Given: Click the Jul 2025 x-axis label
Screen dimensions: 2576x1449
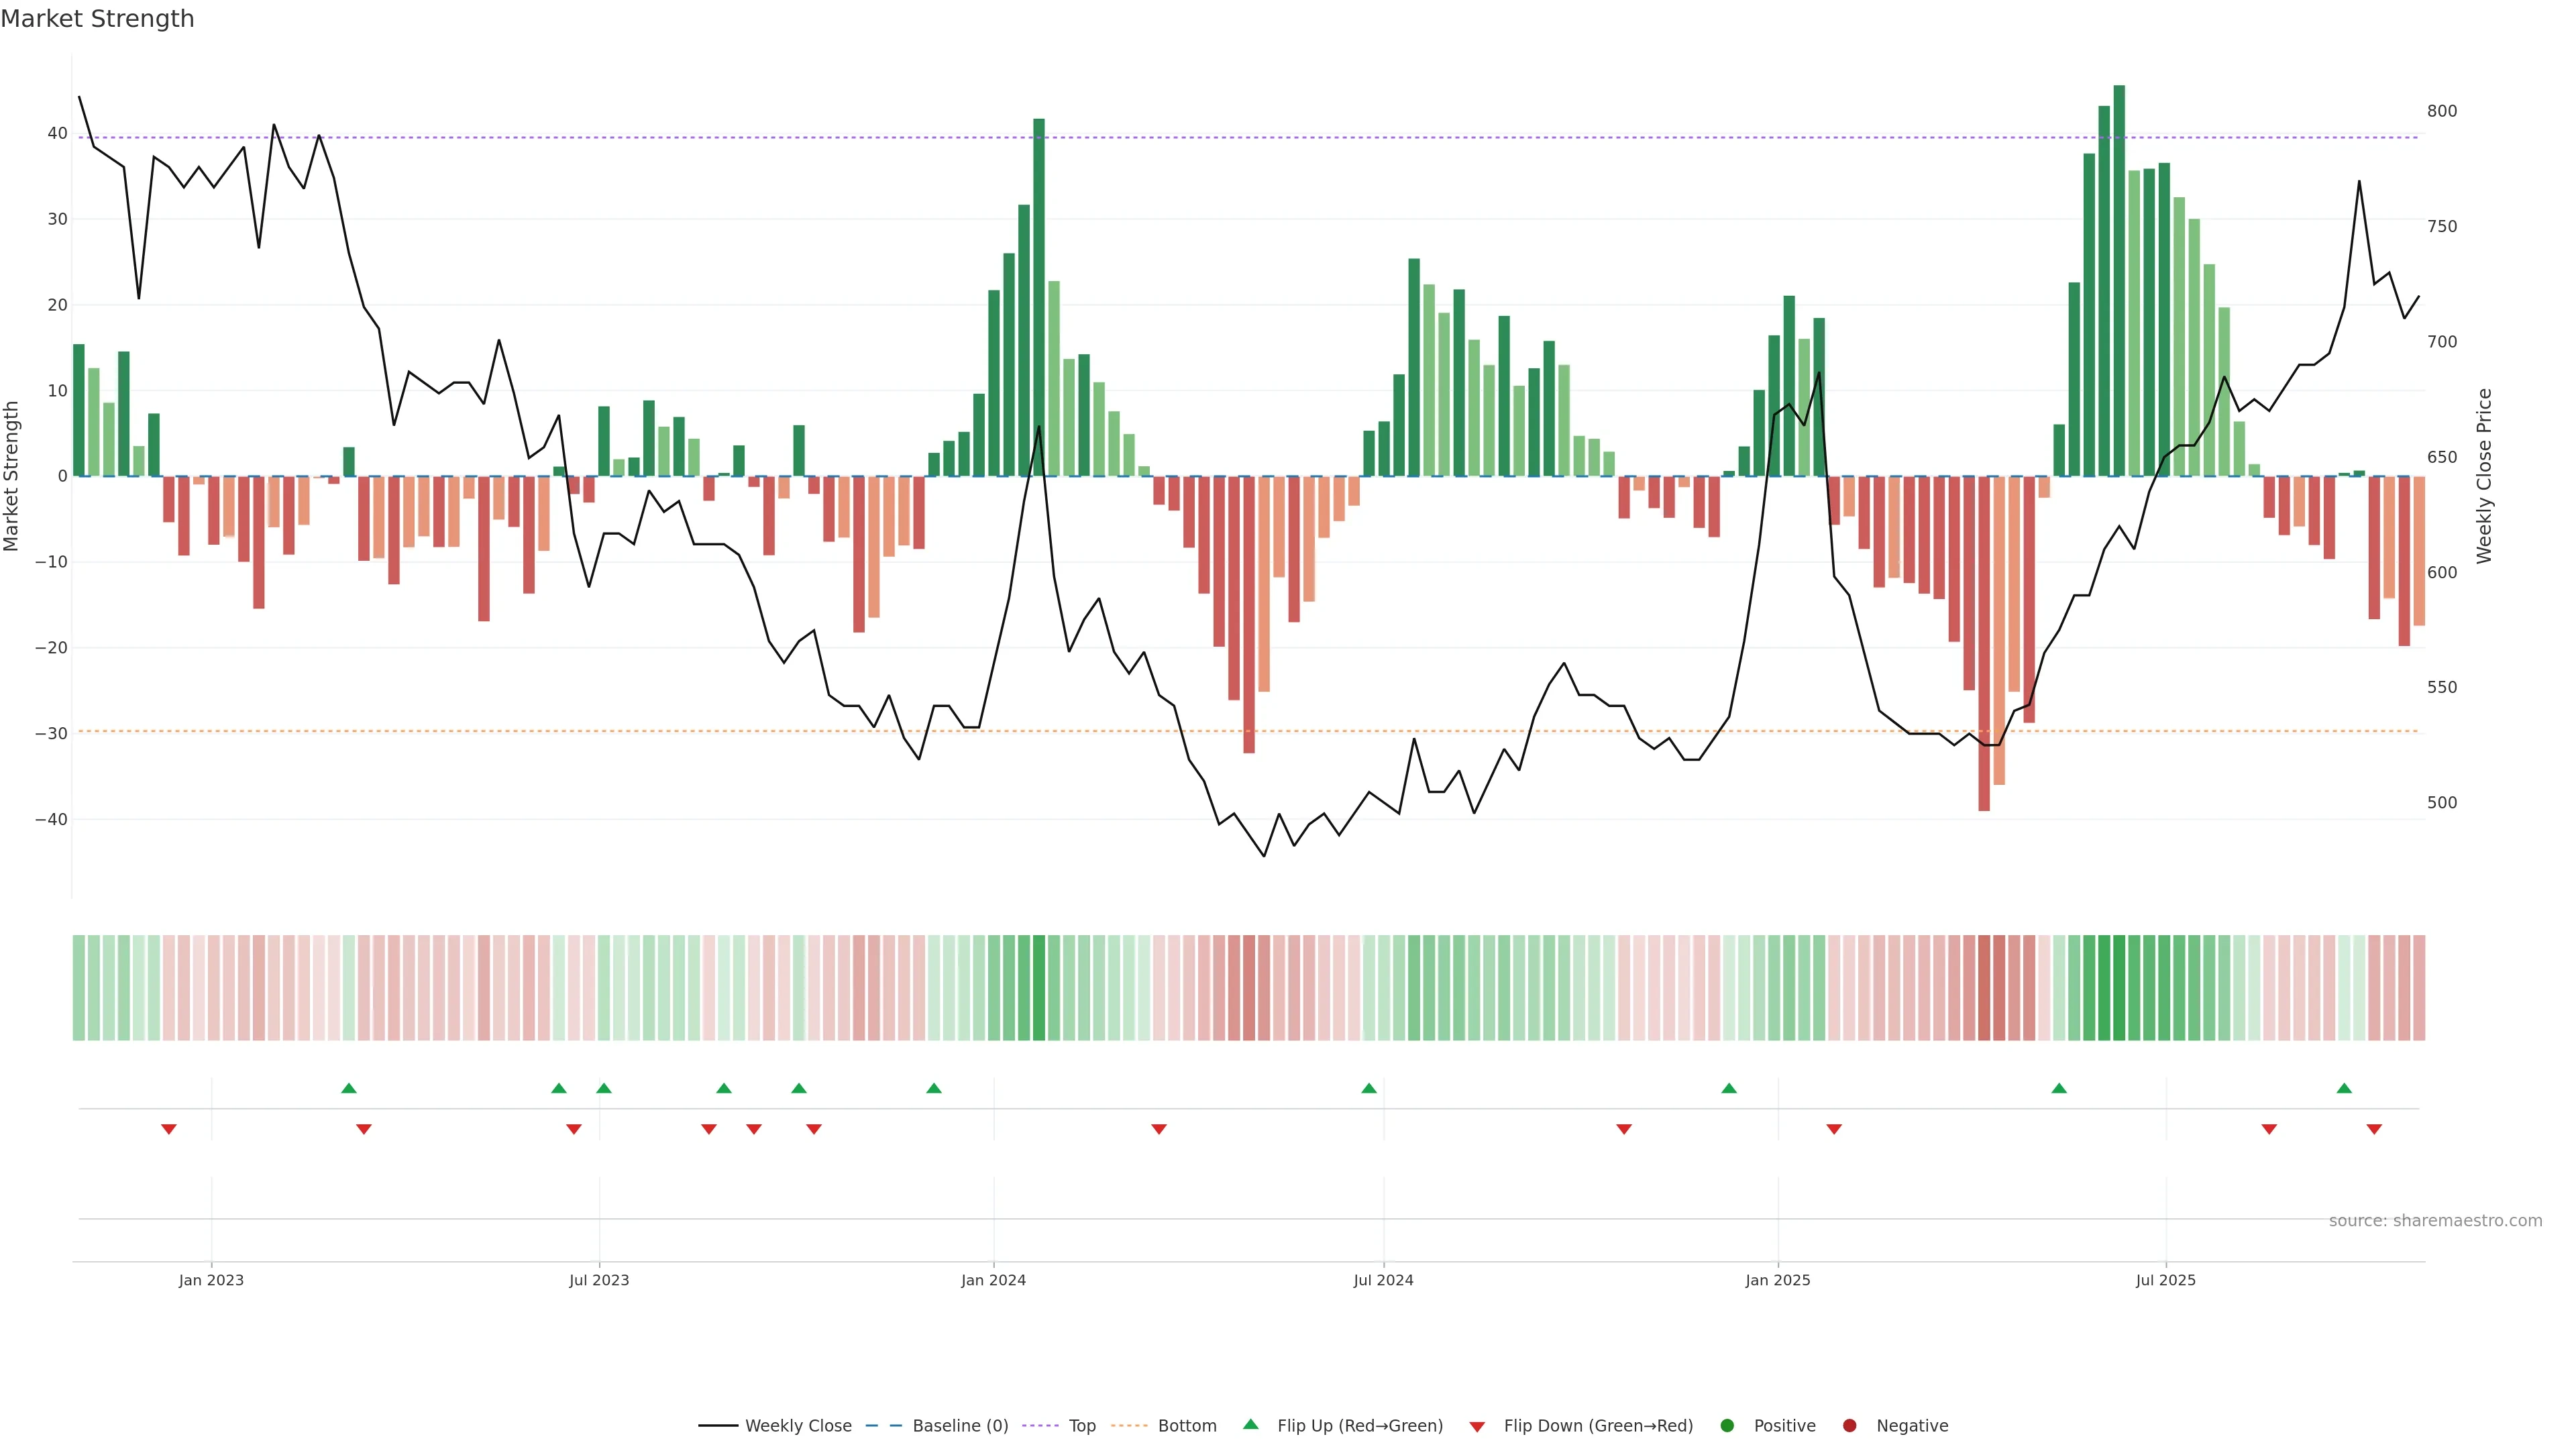Looking at the screenshot, I should point(2165,1280).
